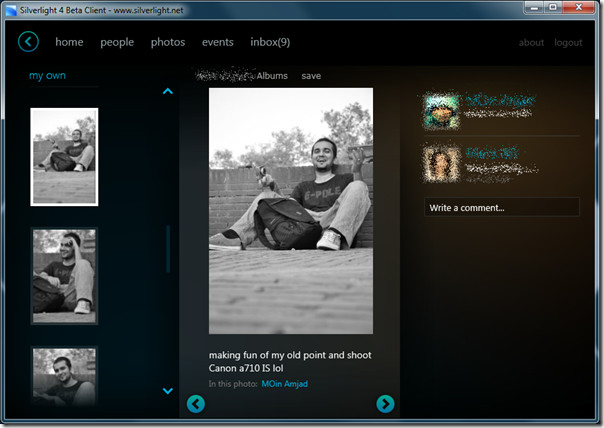Go to the previous photo with the left arrow

[196, 404]
